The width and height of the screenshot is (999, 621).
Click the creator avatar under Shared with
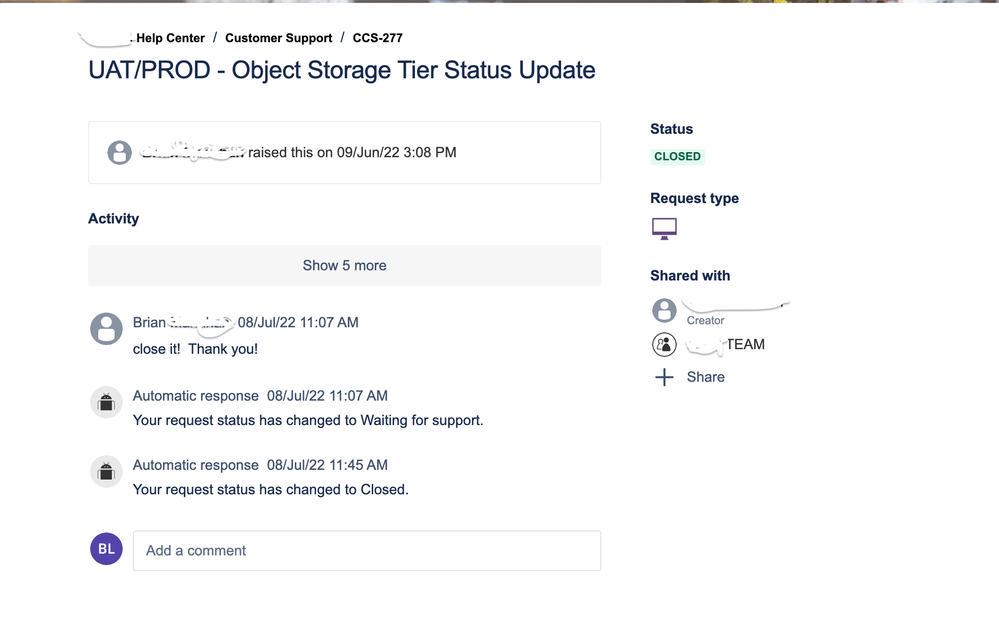point(664,310)
